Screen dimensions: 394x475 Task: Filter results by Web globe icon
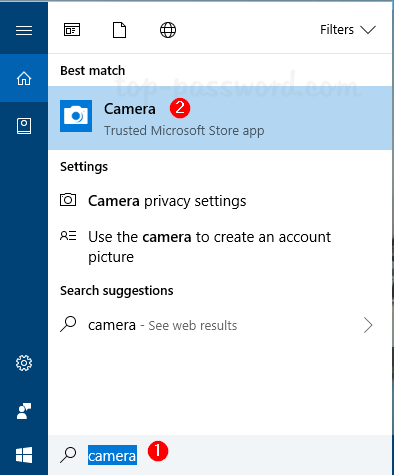168,30
